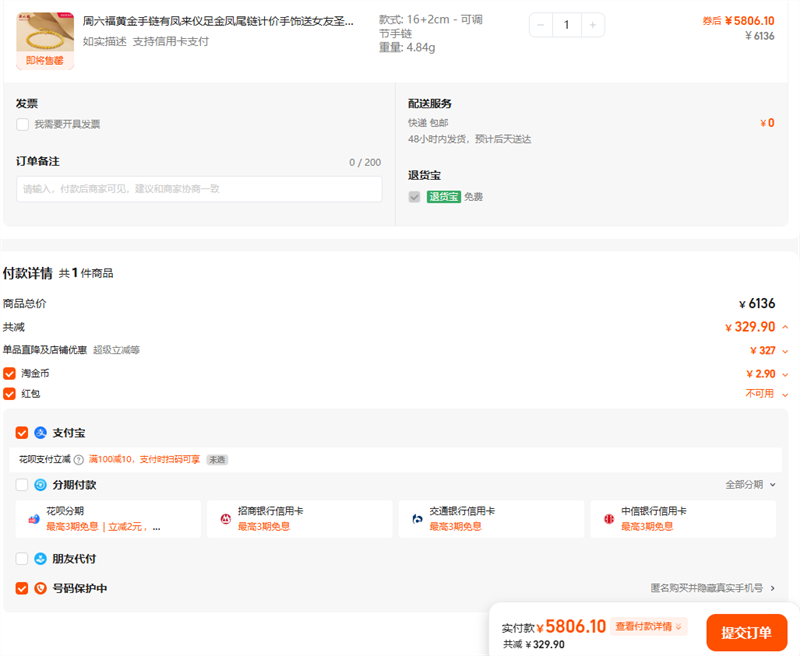Collapse the 共减 ¥329.90 discount section
This screenshot has width=800, height=656.
tap(785, 327)
